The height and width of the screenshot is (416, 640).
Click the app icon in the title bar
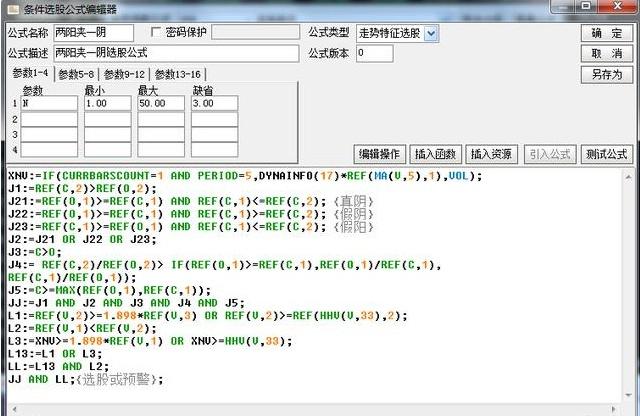[x=10, y=9]
